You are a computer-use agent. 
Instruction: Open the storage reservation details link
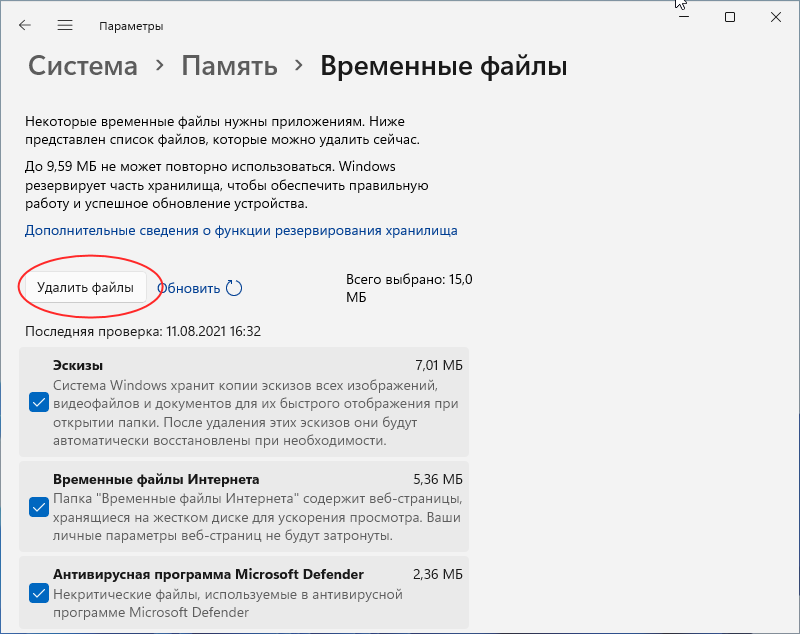240,230
